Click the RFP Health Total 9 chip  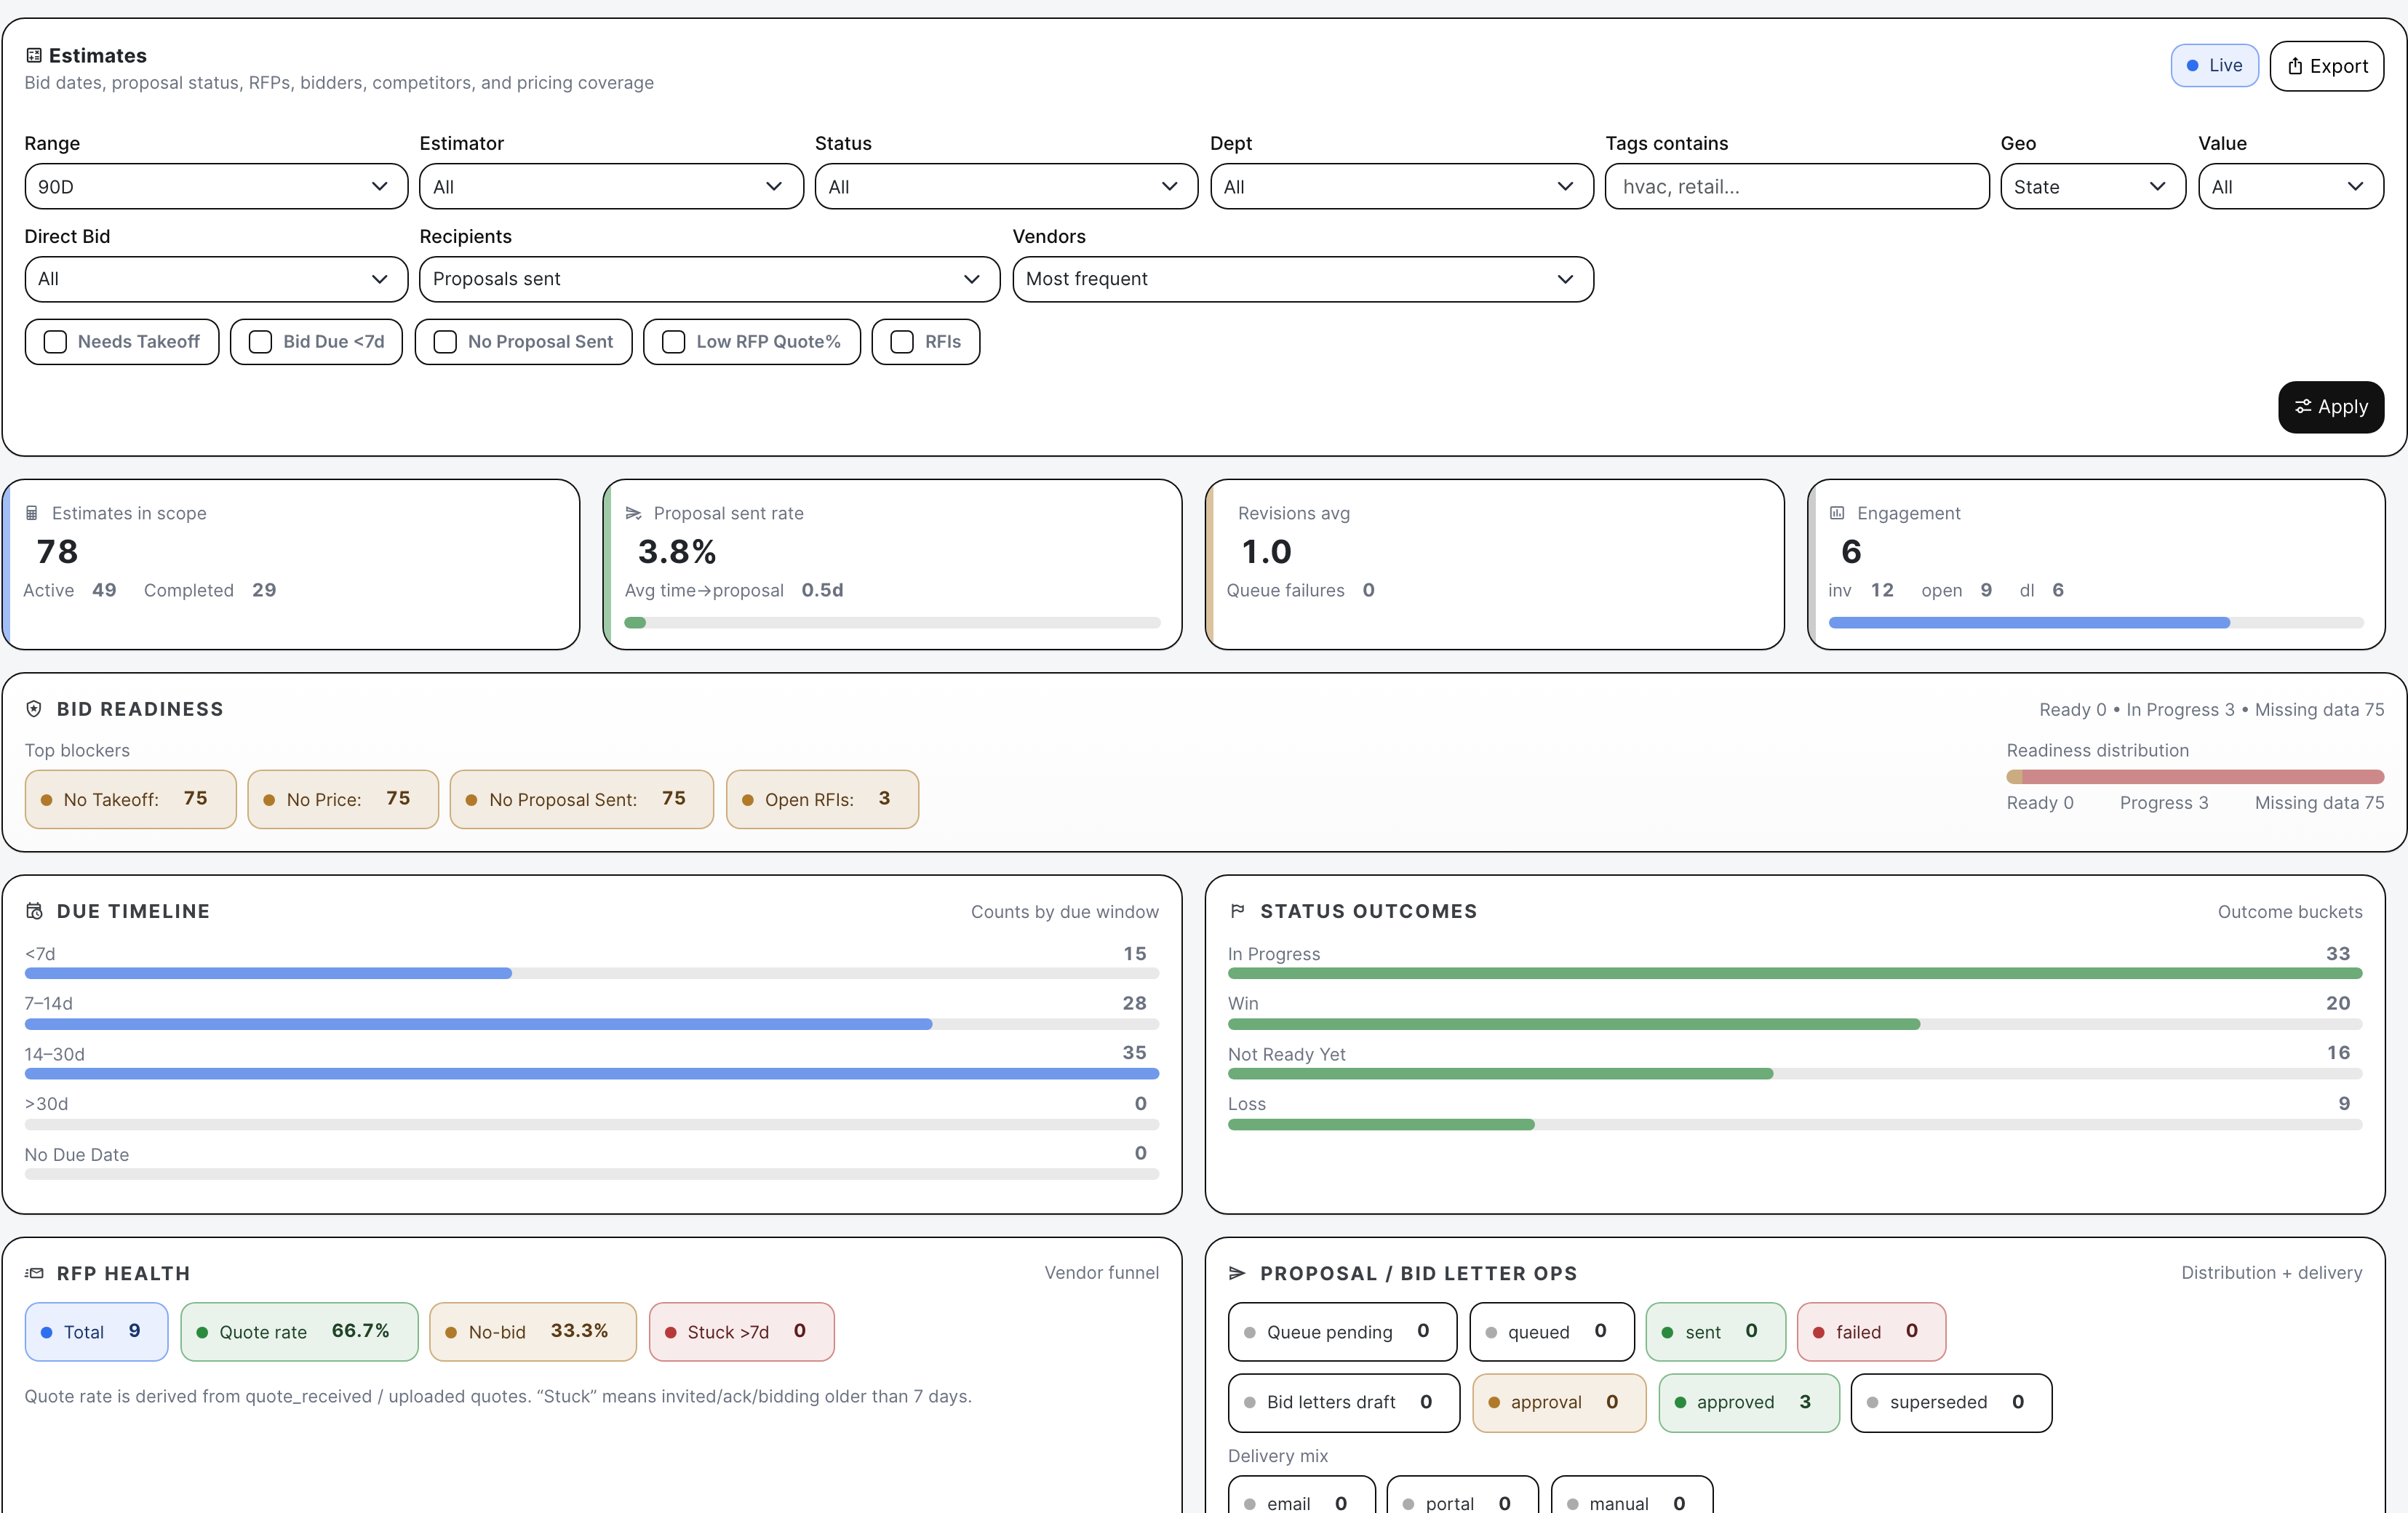[x=97, y=1332]
